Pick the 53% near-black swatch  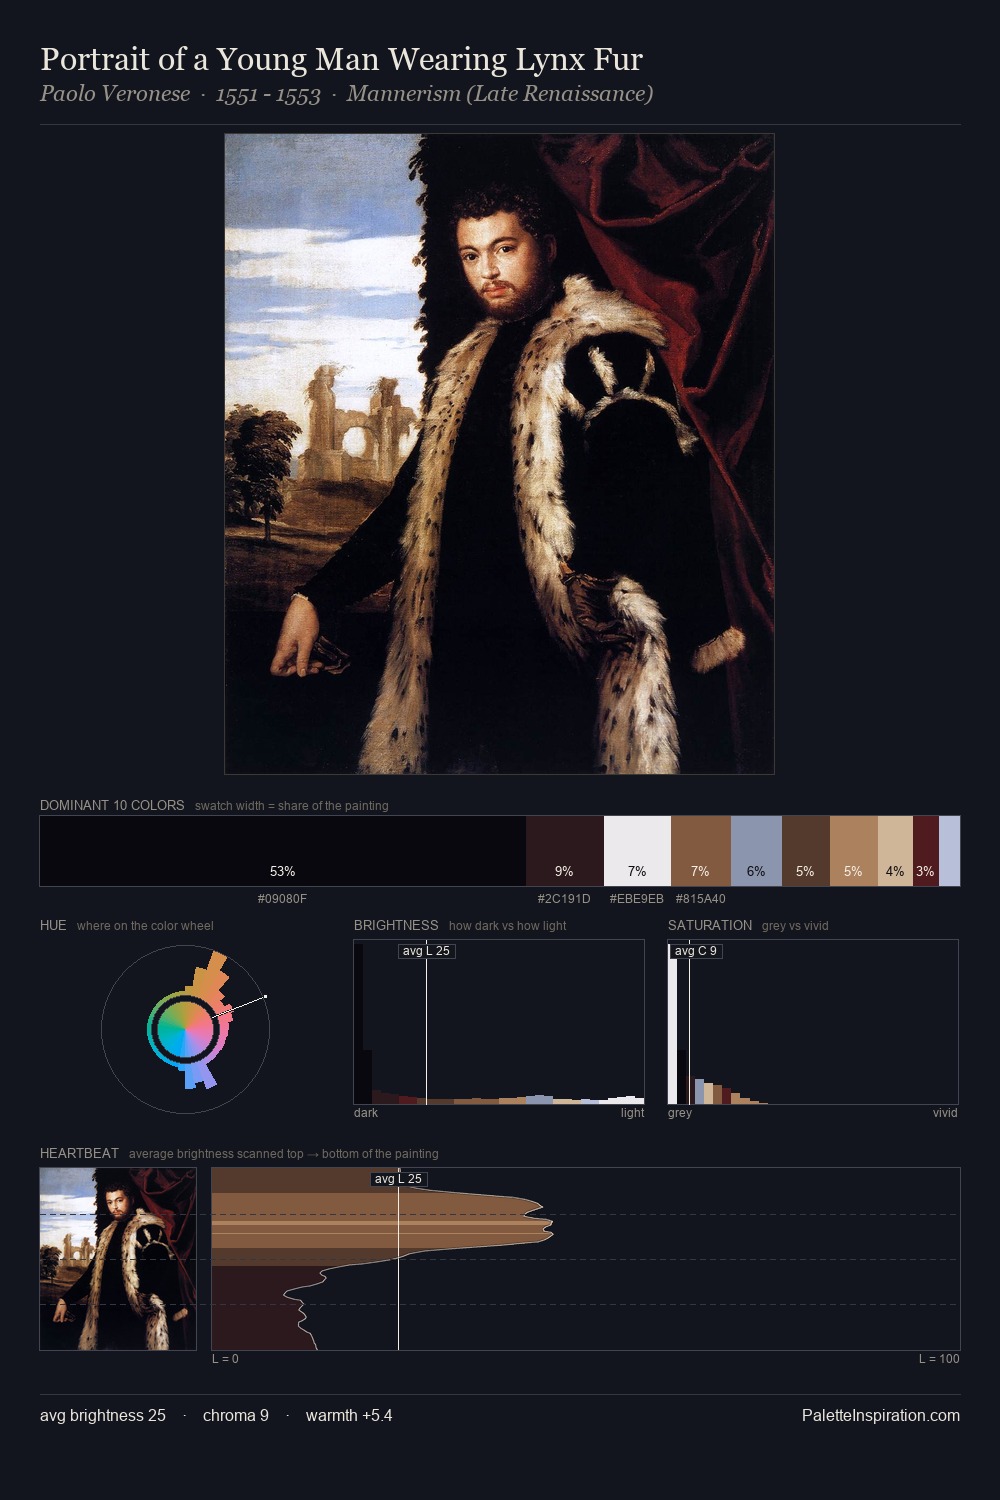pos(283,851)
